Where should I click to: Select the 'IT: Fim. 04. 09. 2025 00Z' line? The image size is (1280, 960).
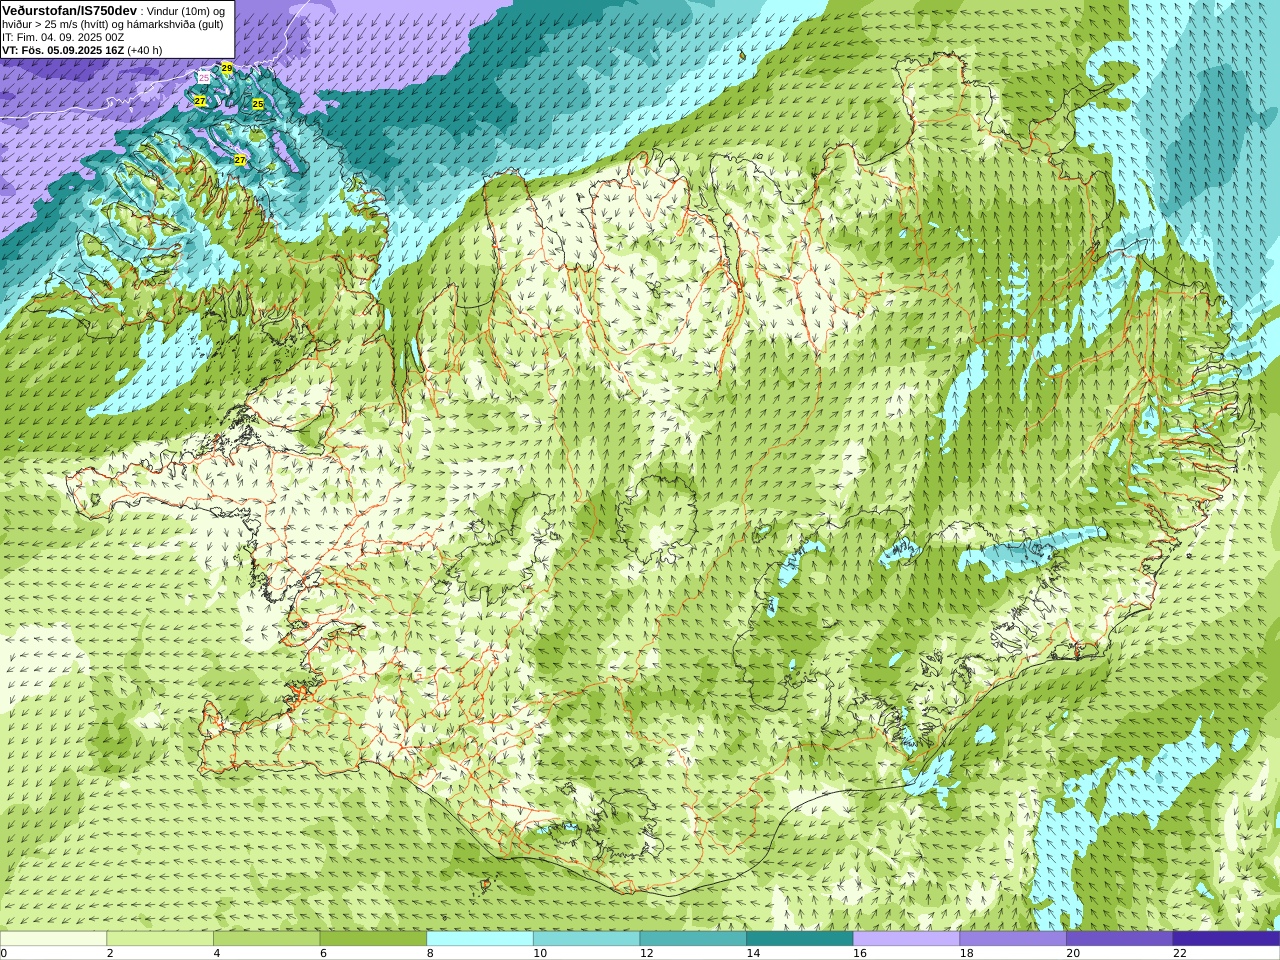(x=63, y=37)
